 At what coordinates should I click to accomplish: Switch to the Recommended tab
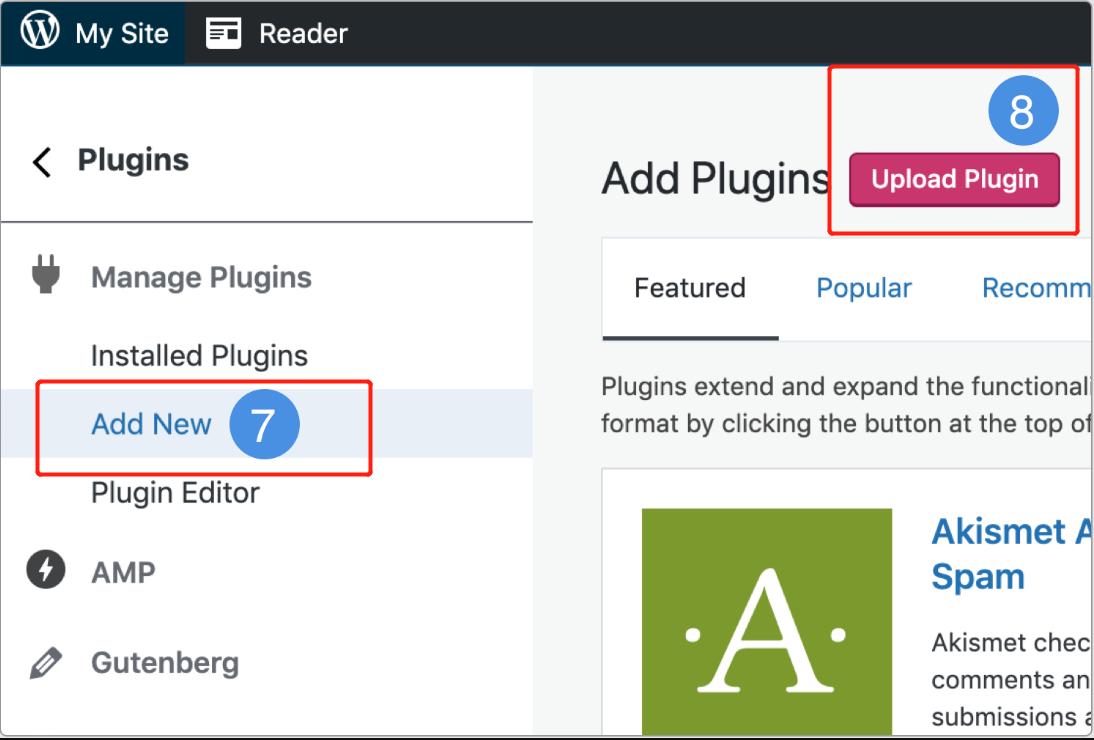tap(1036, 288)
